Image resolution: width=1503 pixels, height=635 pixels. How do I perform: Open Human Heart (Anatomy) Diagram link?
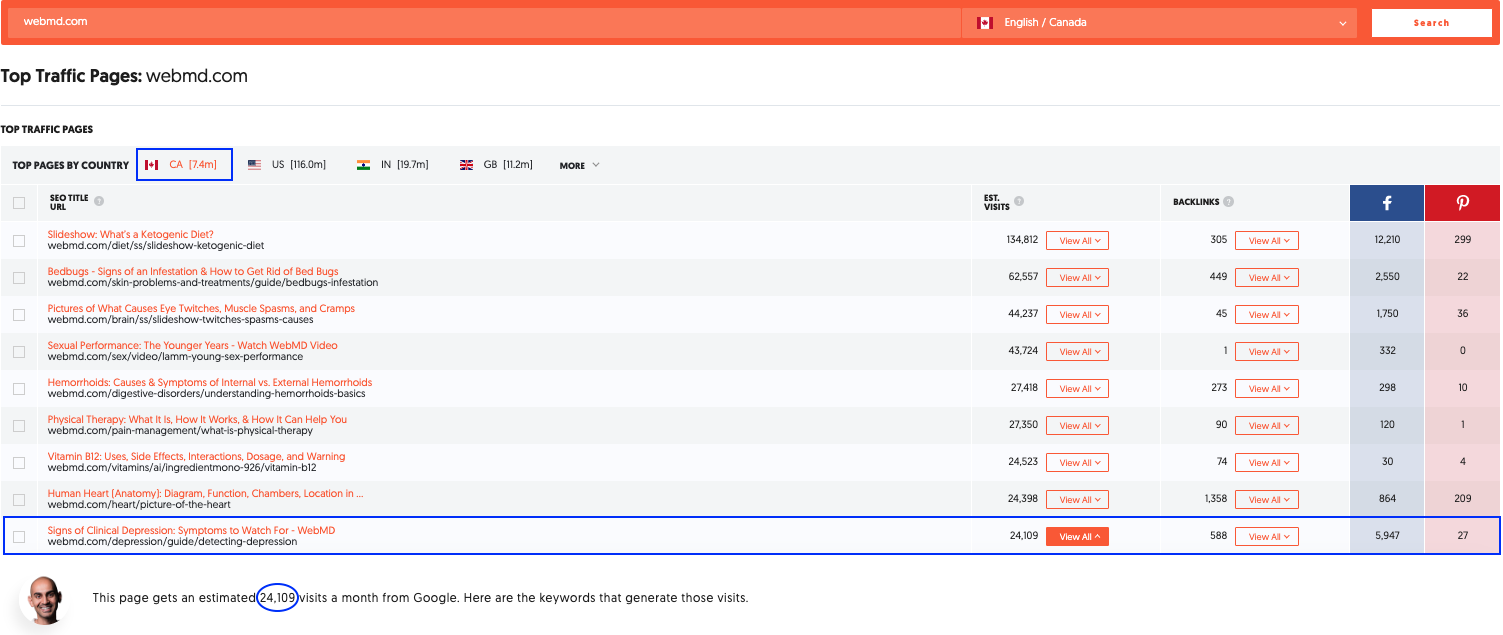tap(206, 494)
